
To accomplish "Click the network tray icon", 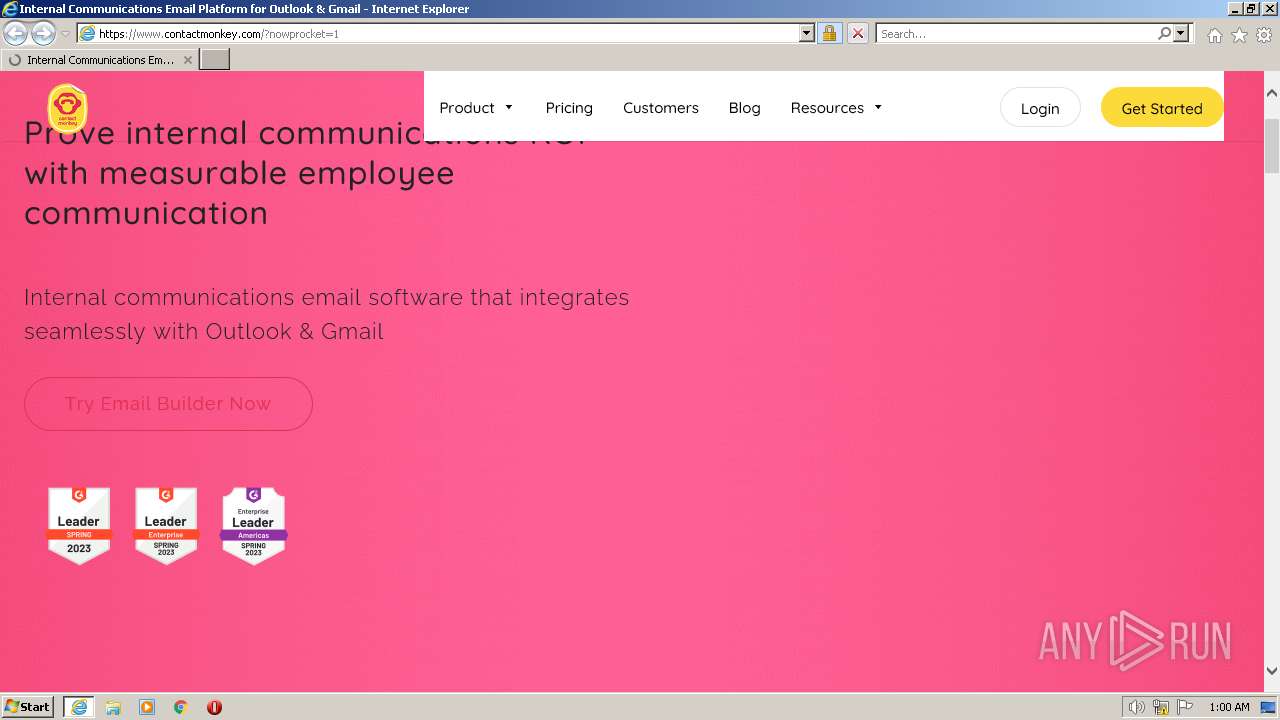I will (x=1161, y=707).
